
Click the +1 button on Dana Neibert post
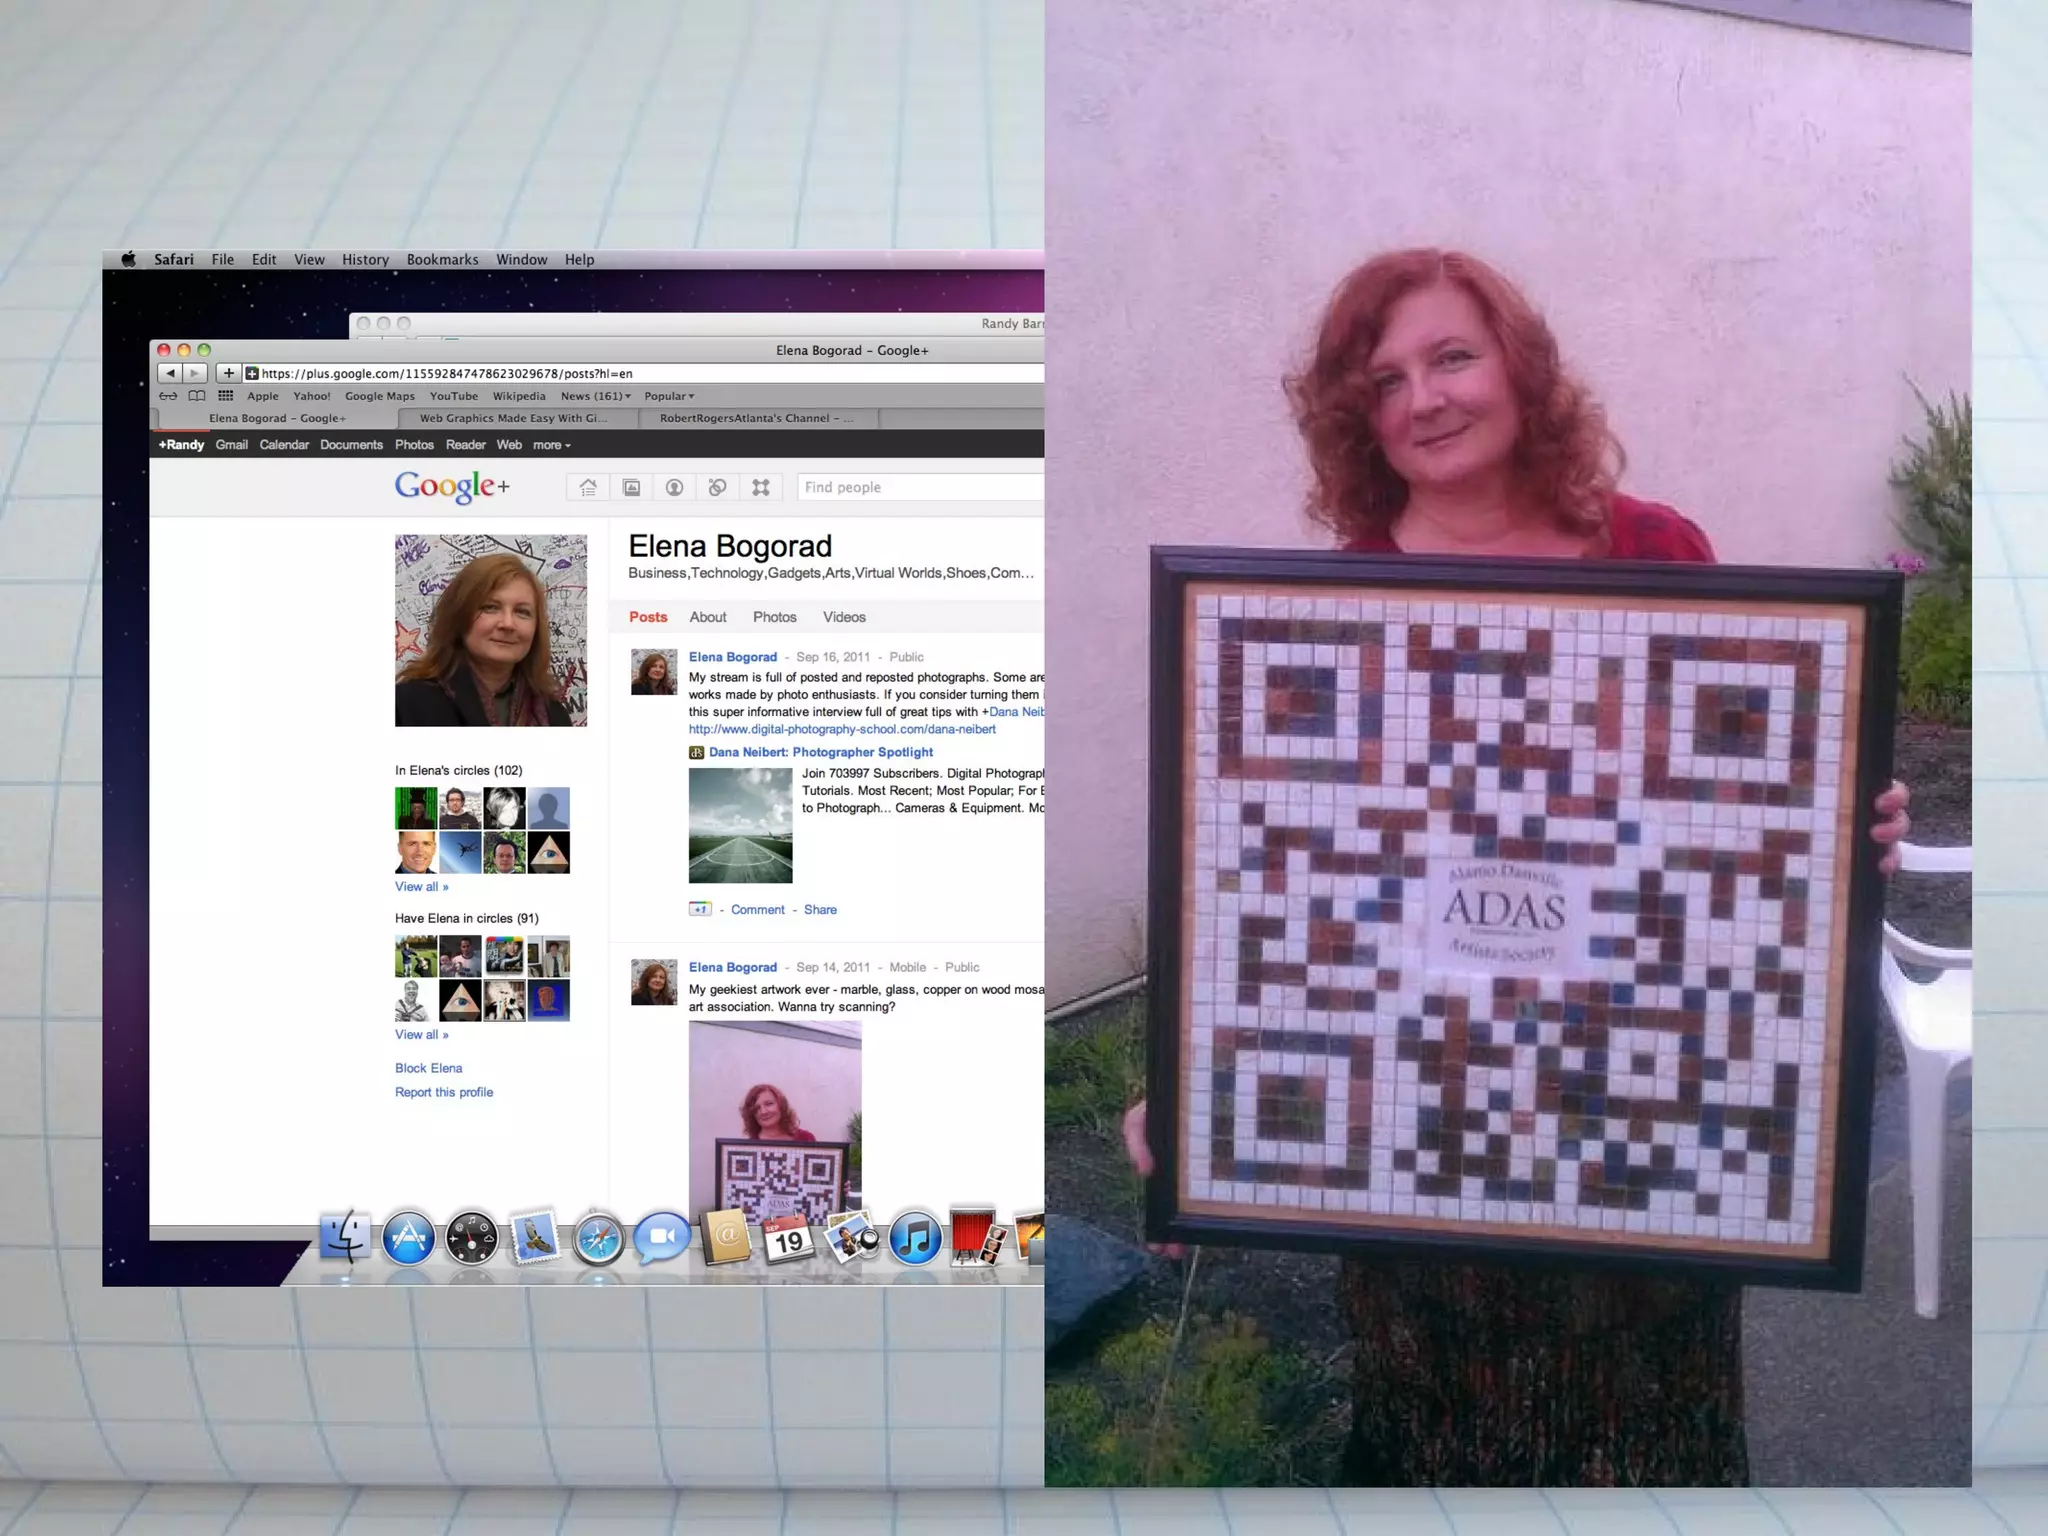click(x=700, y=909)
